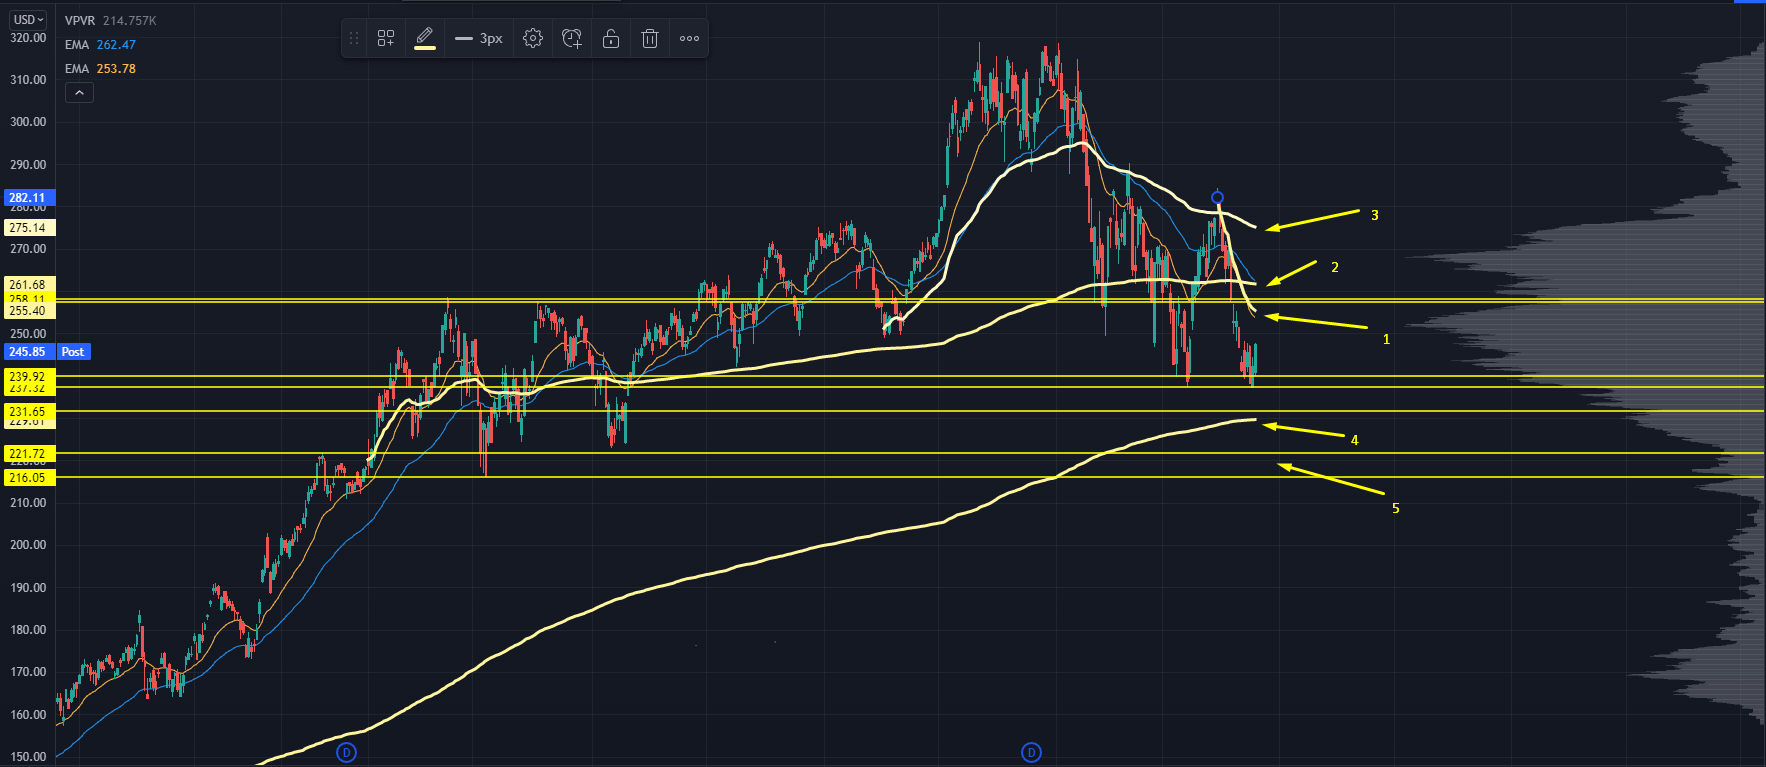Click the 282.11 blue price label

pyautogui.click(x=28, y=198)
